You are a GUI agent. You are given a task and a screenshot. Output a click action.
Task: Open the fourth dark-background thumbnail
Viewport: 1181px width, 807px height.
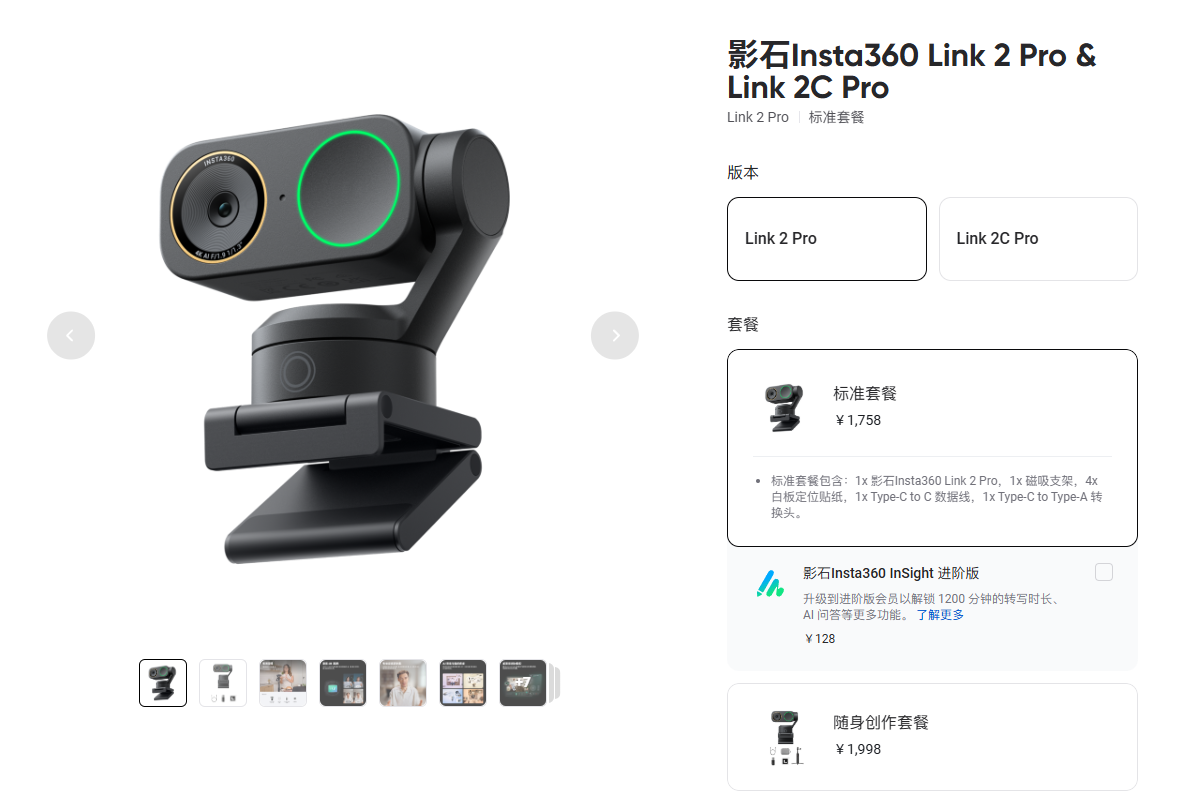point(343,683)
